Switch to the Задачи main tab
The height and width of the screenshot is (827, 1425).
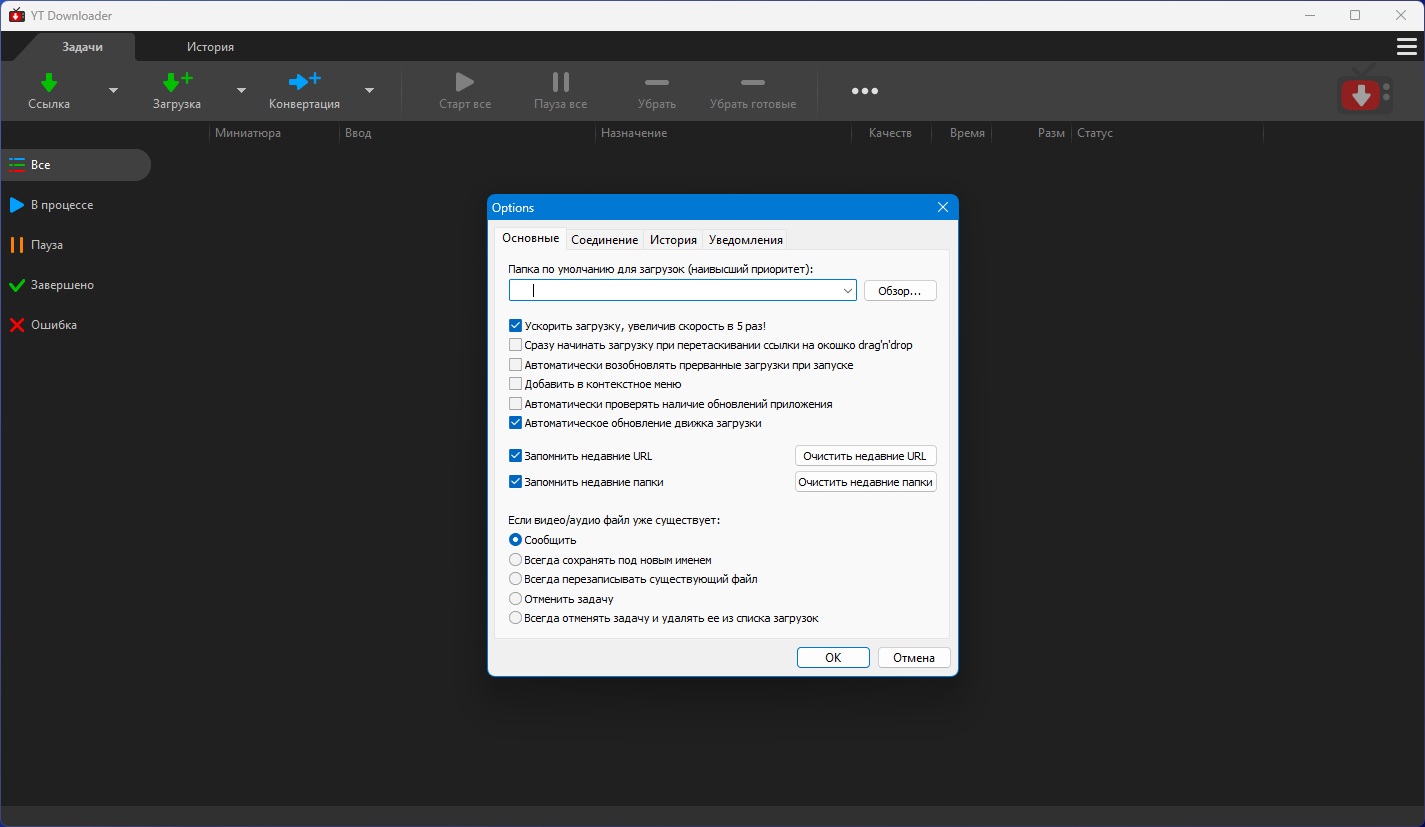pyautogui.click(x=82, y=47)
